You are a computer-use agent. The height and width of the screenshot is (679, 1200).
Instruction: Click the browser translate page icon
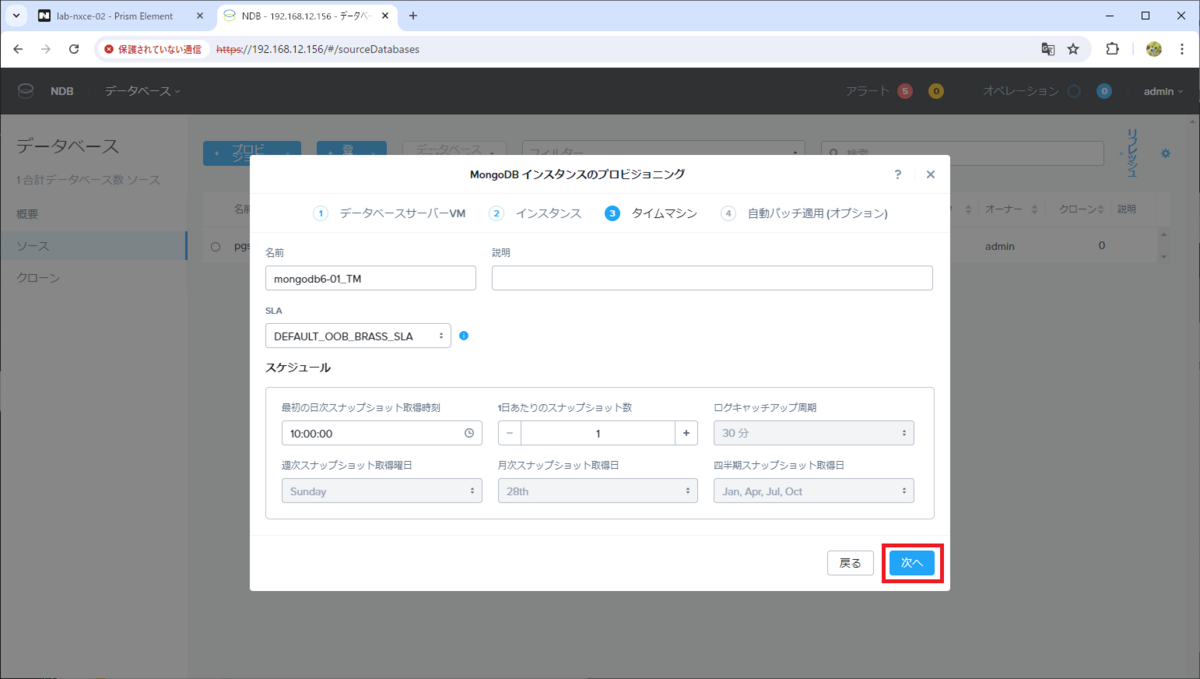click(x=1048, y=48)
